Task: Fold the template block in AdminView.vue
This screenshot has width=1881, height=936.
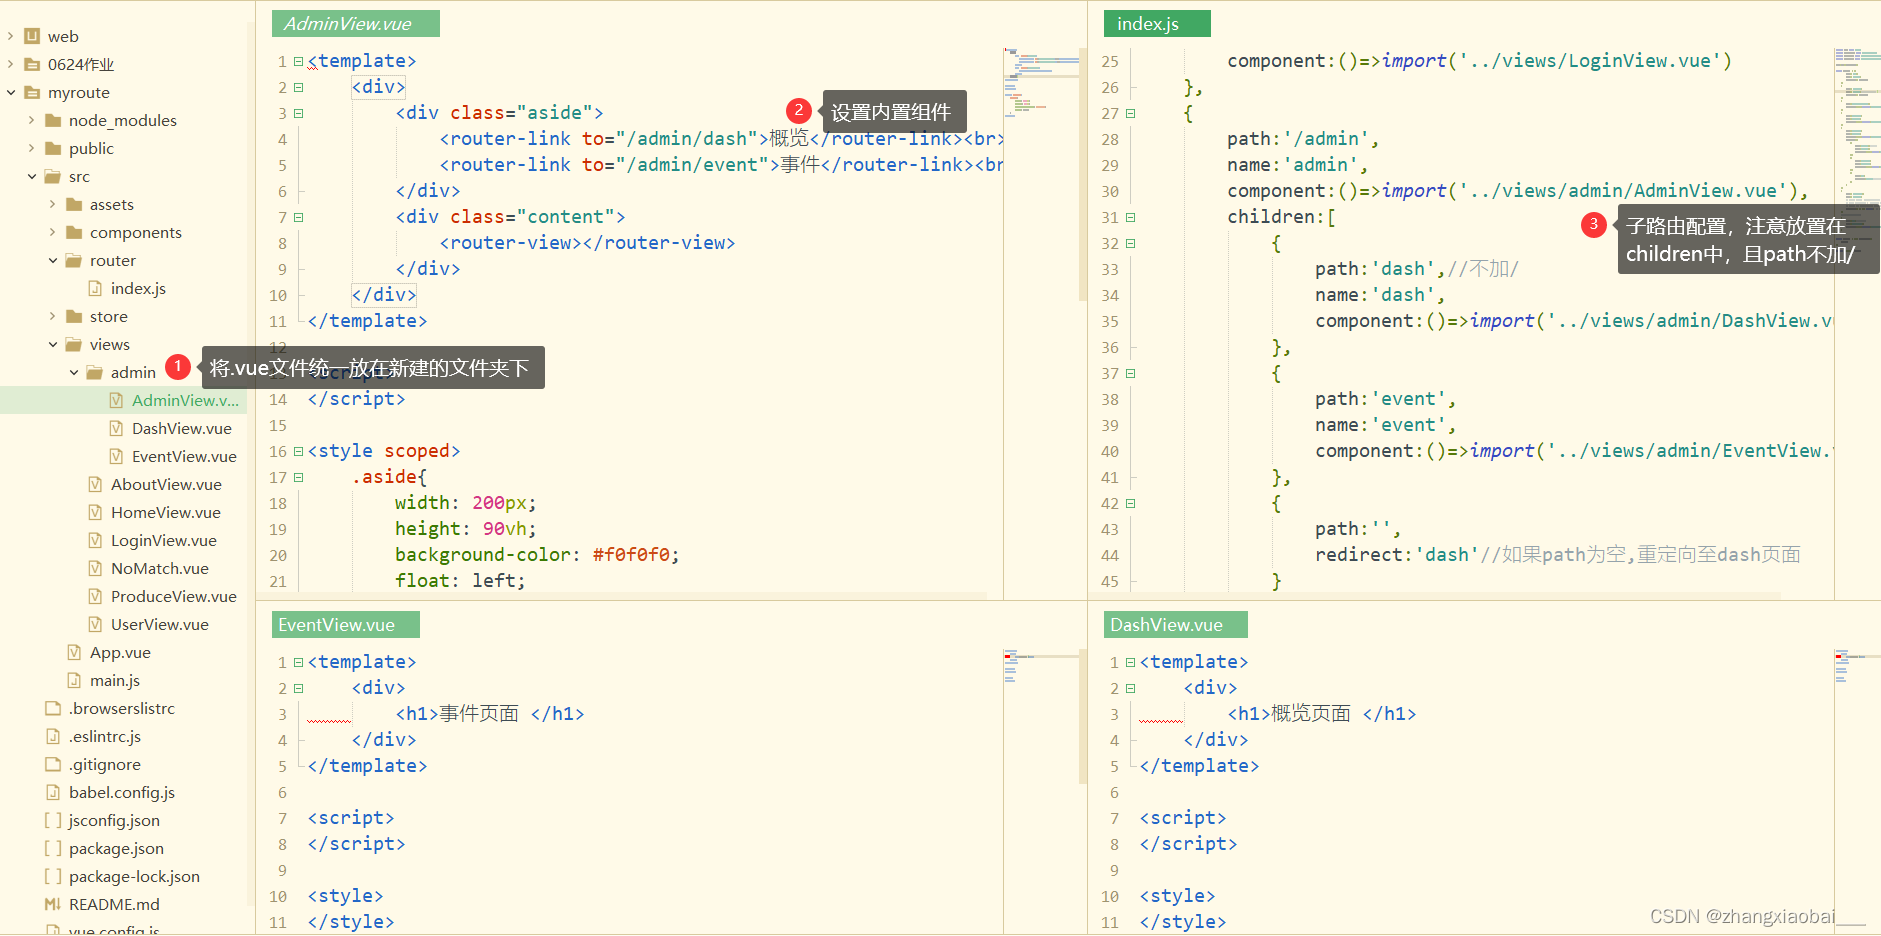Action: click(298, 61)
